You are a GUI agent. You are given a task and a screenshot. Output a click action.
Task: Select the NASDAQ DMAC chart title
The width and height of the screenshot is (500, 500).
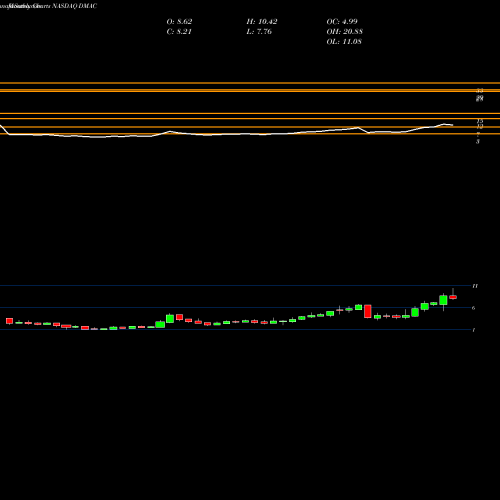coord(75,6)
